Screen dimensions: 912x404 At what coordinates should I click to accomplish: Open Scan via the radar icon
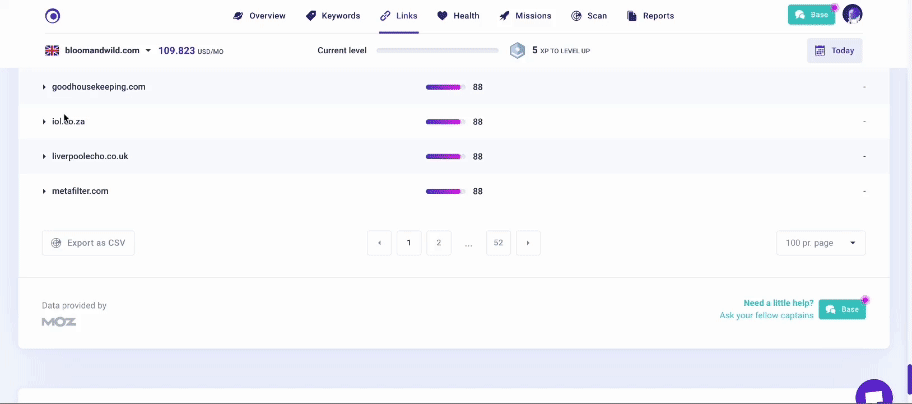[576, 16]
